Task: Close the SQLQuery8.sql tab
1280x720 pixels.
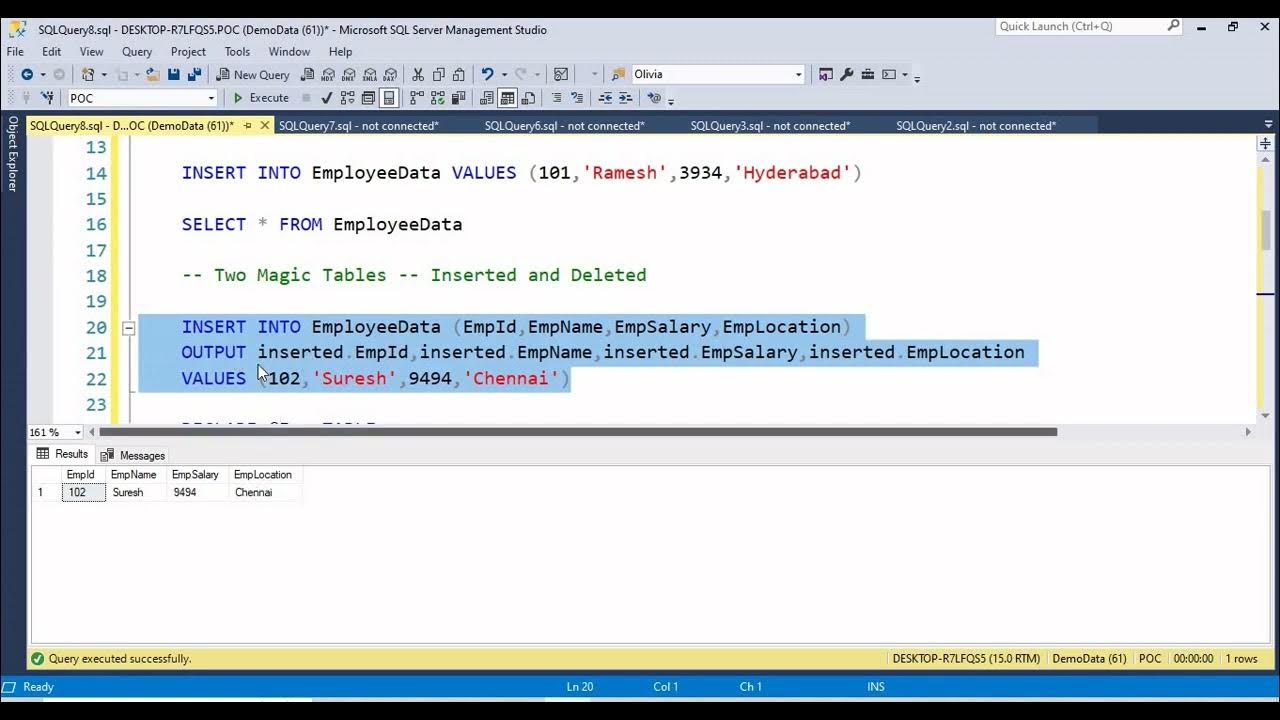Action: [265, 125]
